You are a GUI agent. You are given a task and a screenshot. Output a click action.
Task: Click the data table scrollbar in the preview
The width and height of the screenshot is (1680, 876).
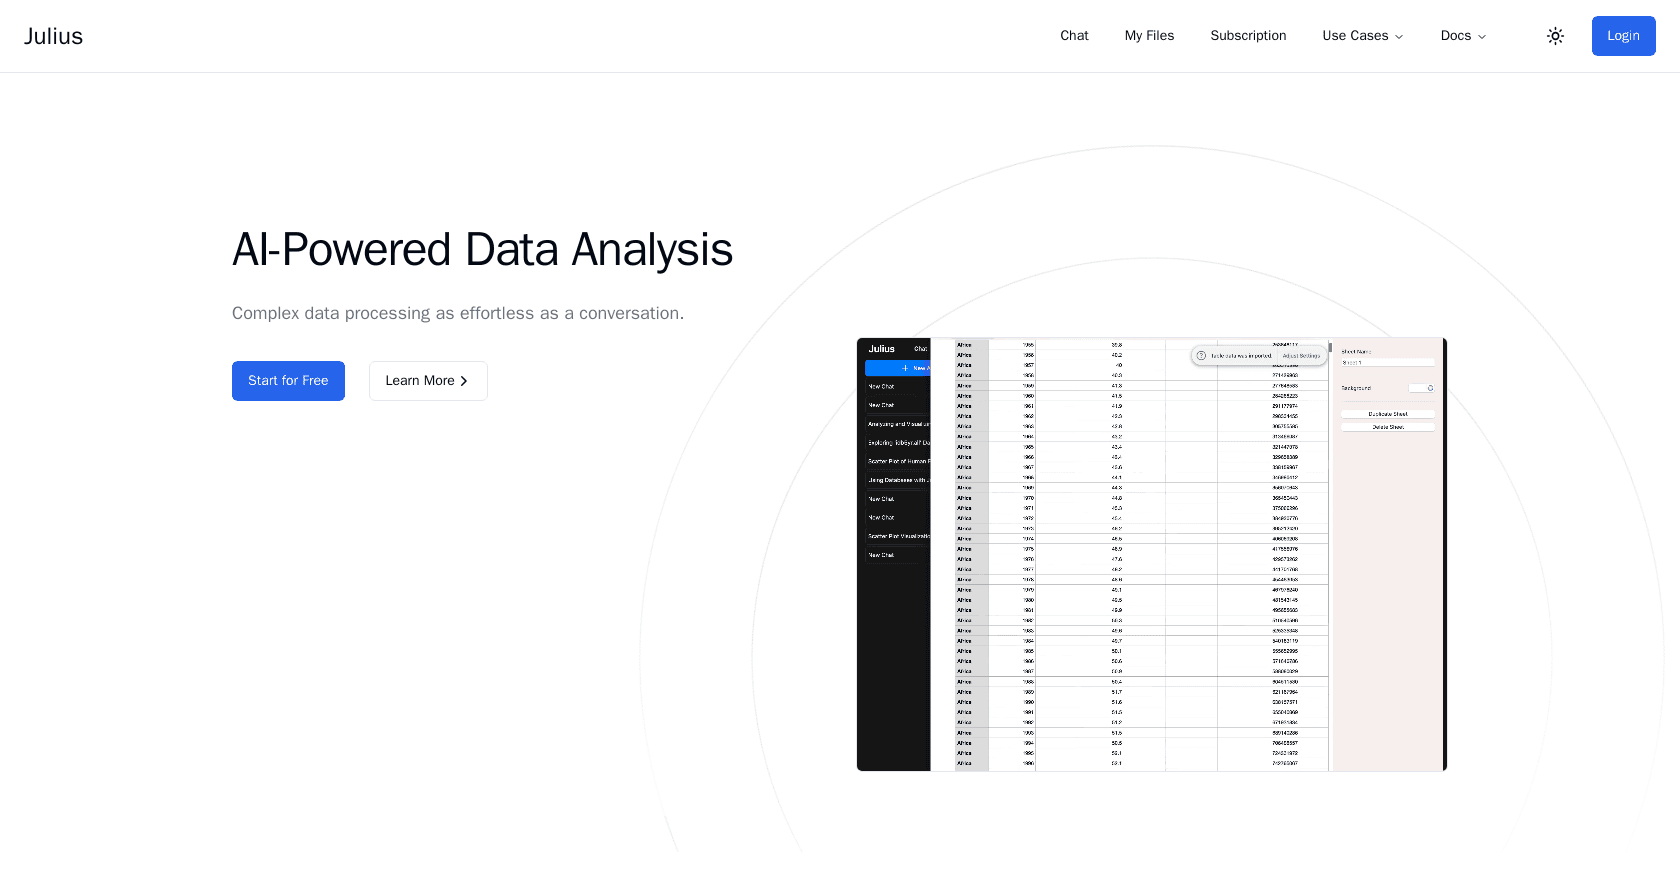(1330, 348)
